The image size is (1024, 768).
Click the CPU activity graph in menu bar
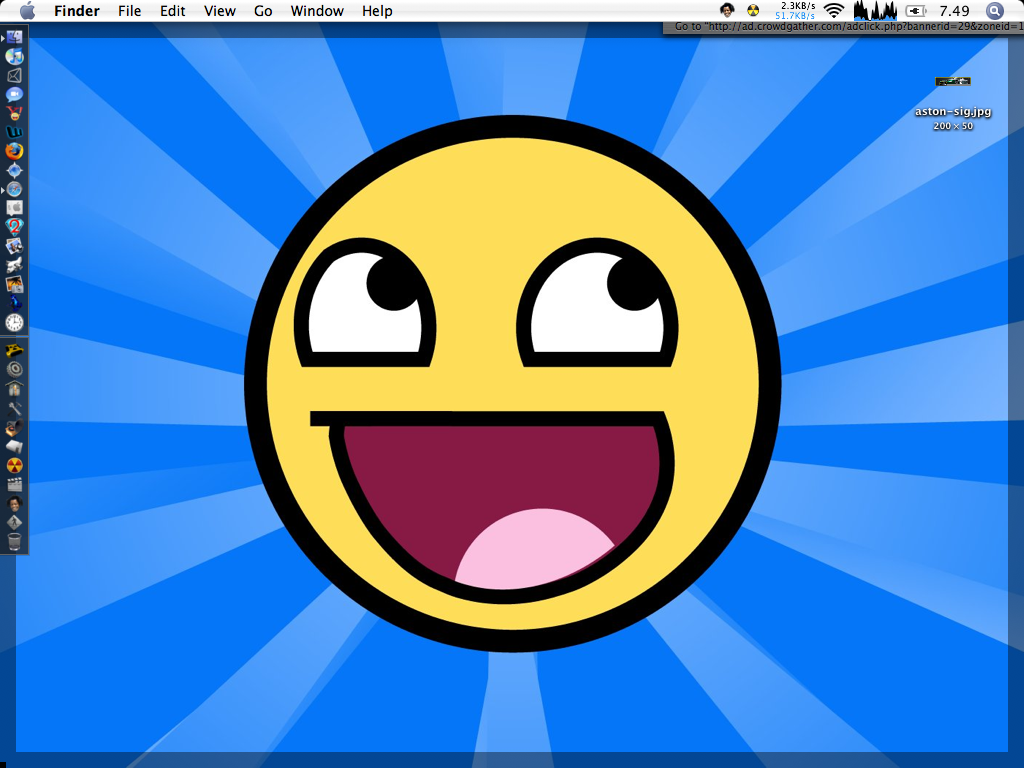(x=875, y=10)
